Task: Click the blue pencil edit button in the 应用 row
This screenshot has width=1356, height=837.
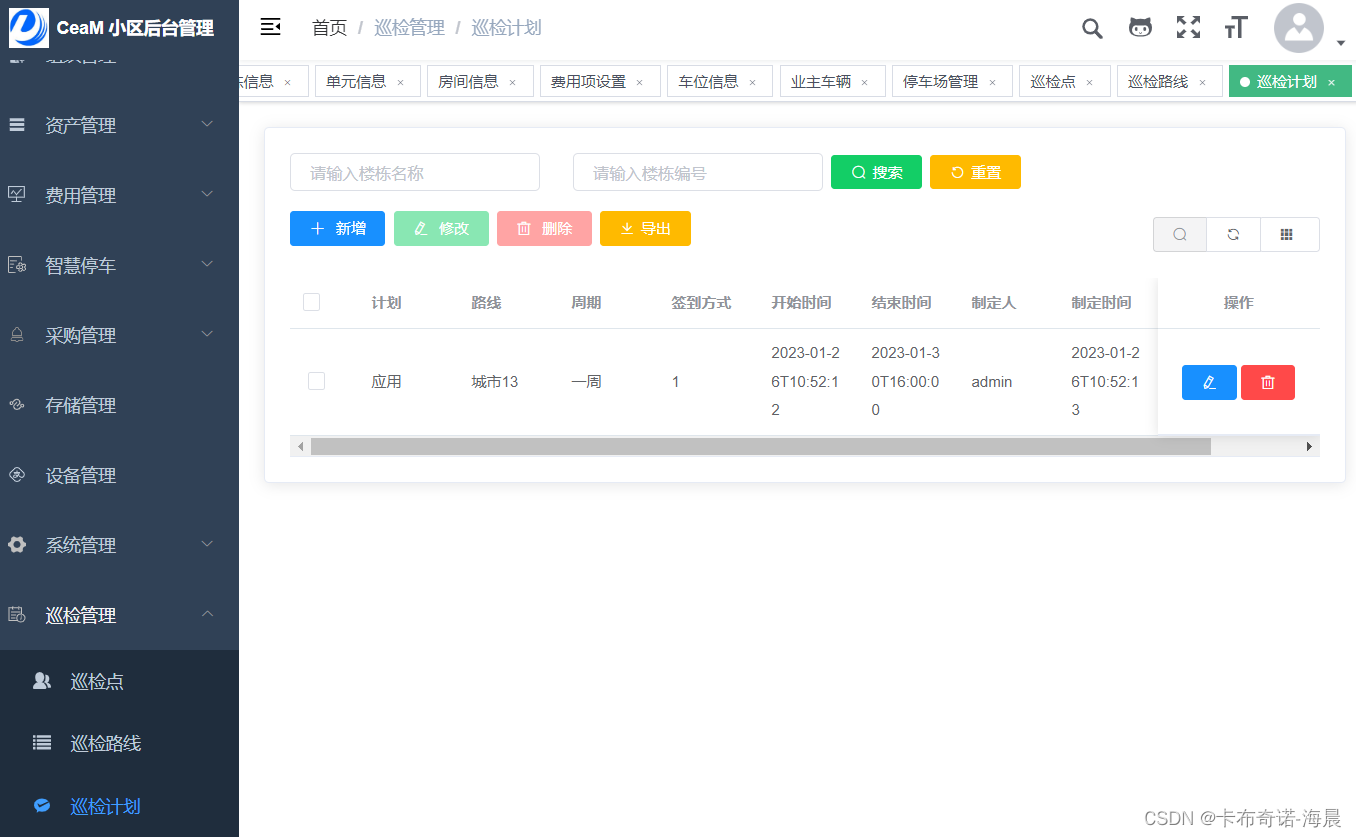Action: click(x=1209, y=382)
